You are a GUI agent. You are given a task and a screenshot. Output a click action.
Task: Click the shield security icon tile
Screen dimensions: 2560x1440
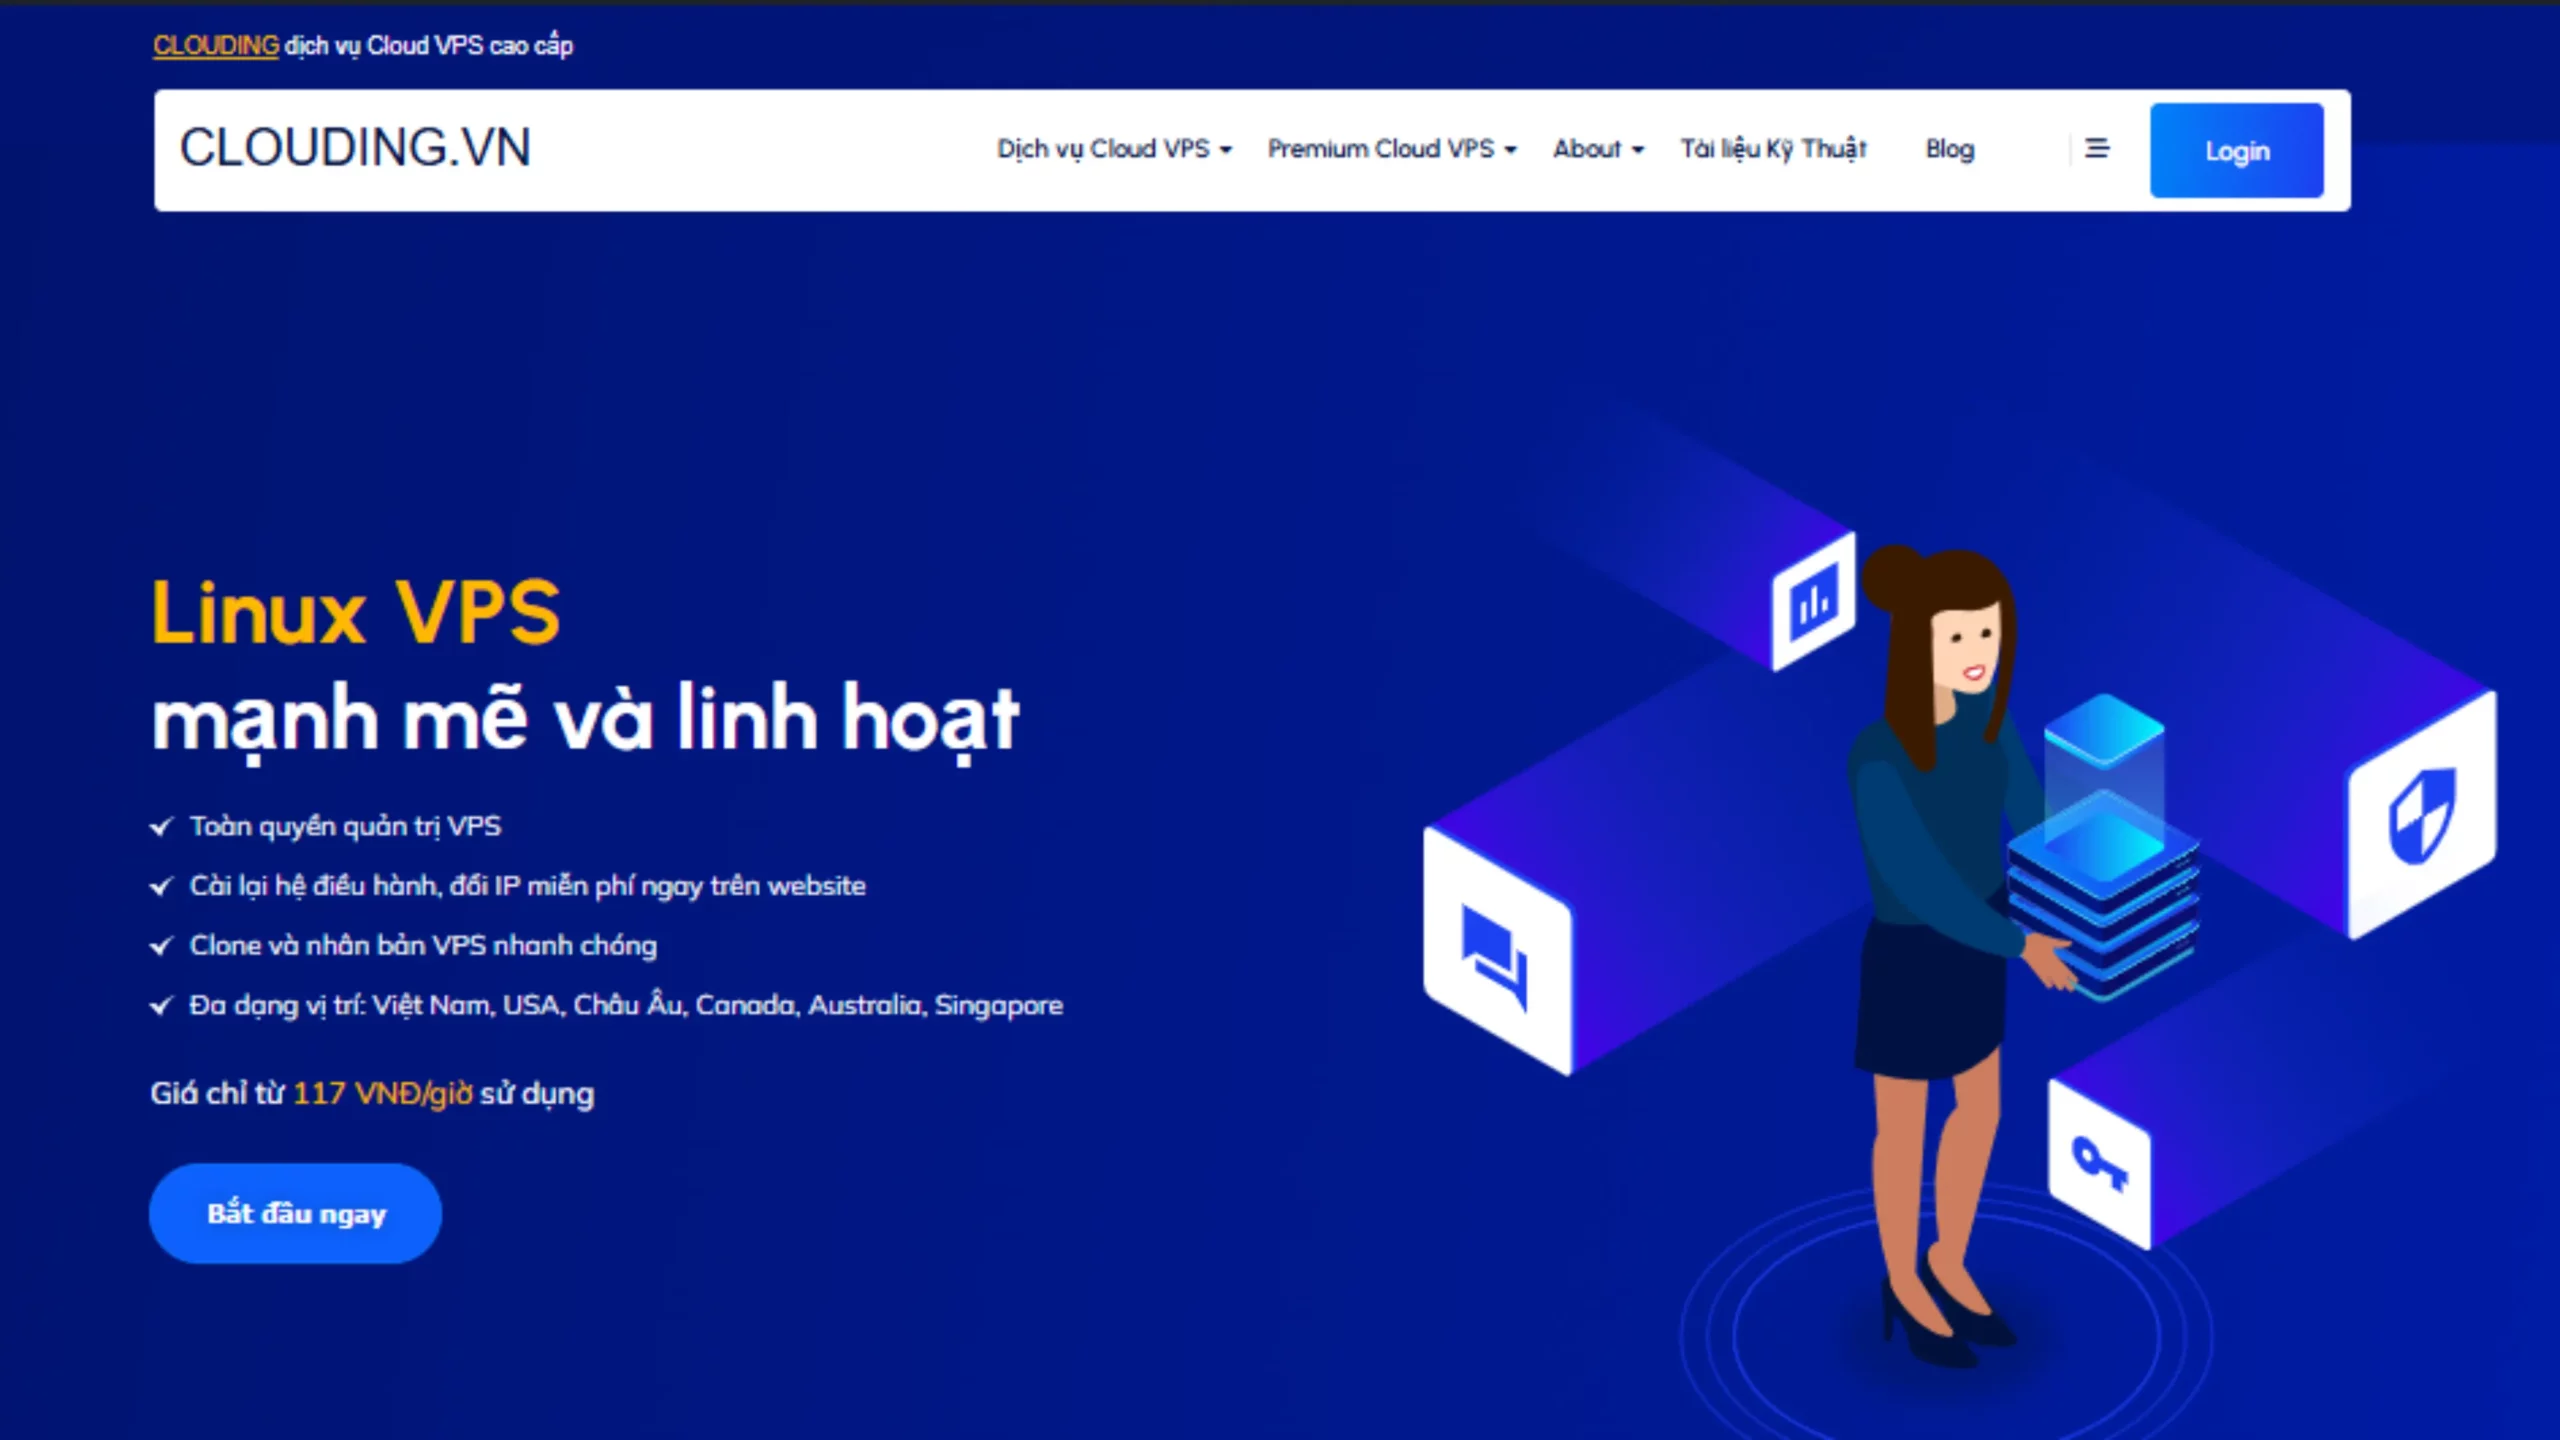[2421, 815]
